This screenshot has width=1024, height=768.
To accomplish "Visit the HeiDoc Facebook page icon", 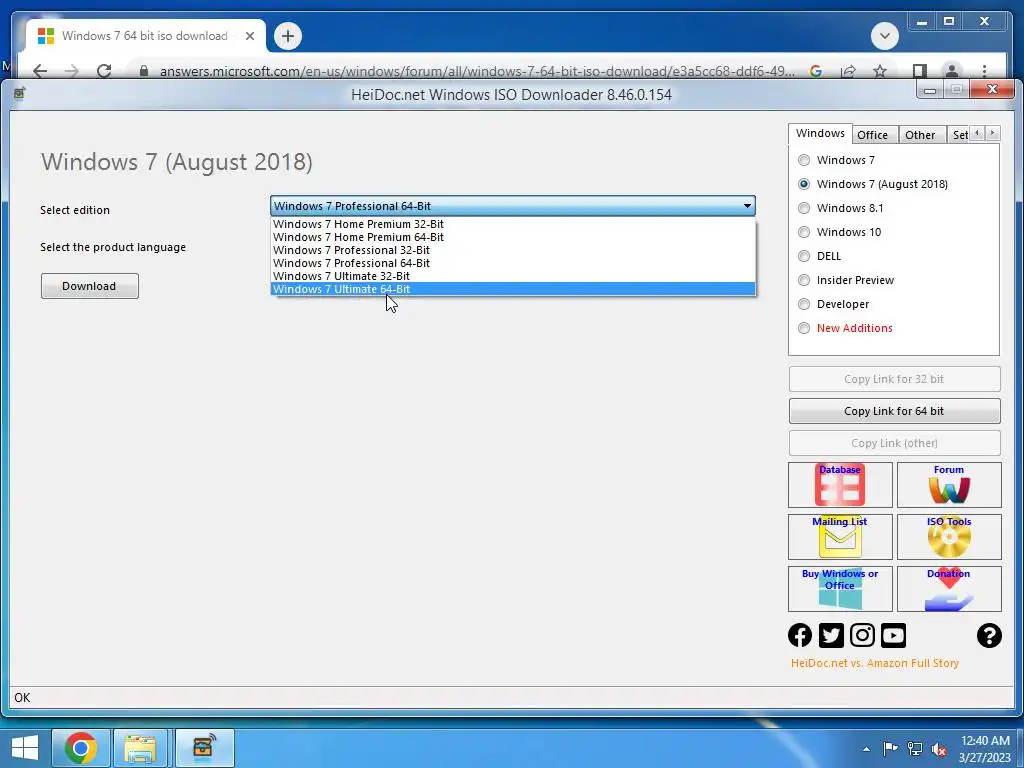I will pyautogui.click(x=799, y=635).
